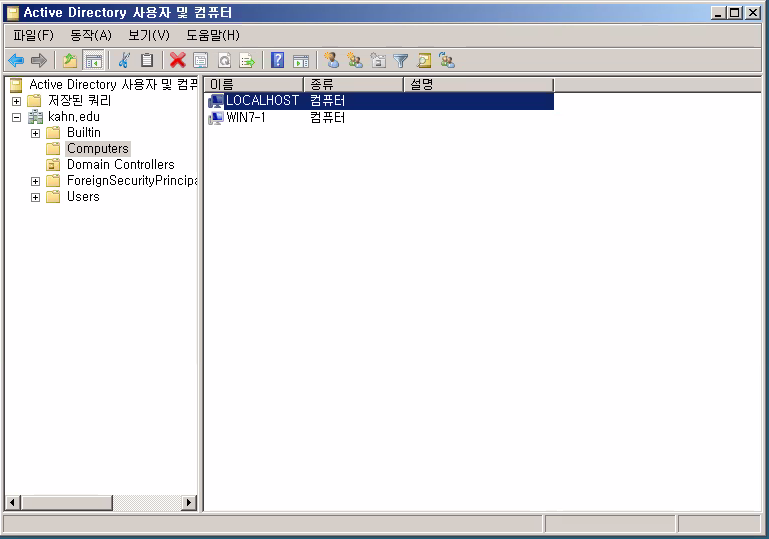Viewport: 769px width, 539px height.
Task: Click the clipboard icon in toolbar
Action: (147, 61)
